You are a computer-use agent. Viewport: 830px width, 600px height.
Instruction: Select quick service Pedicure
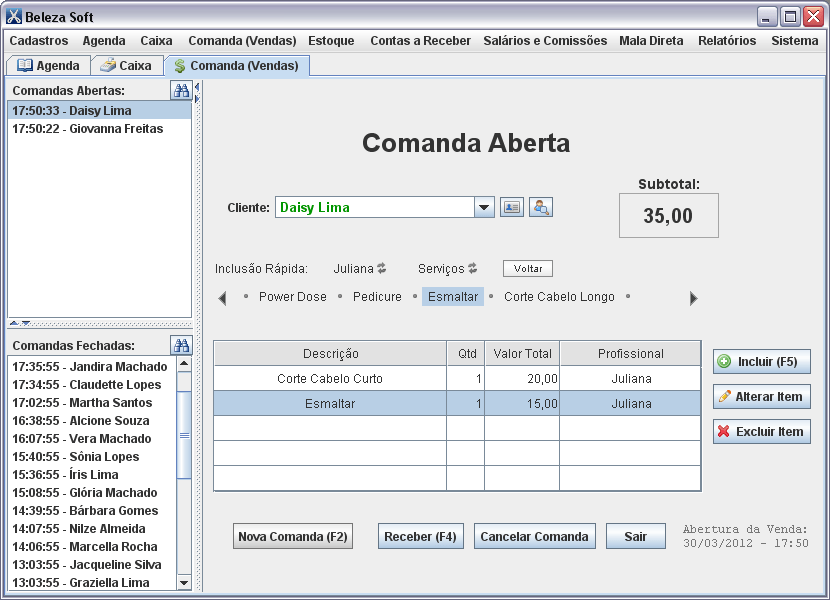(377, 297)
